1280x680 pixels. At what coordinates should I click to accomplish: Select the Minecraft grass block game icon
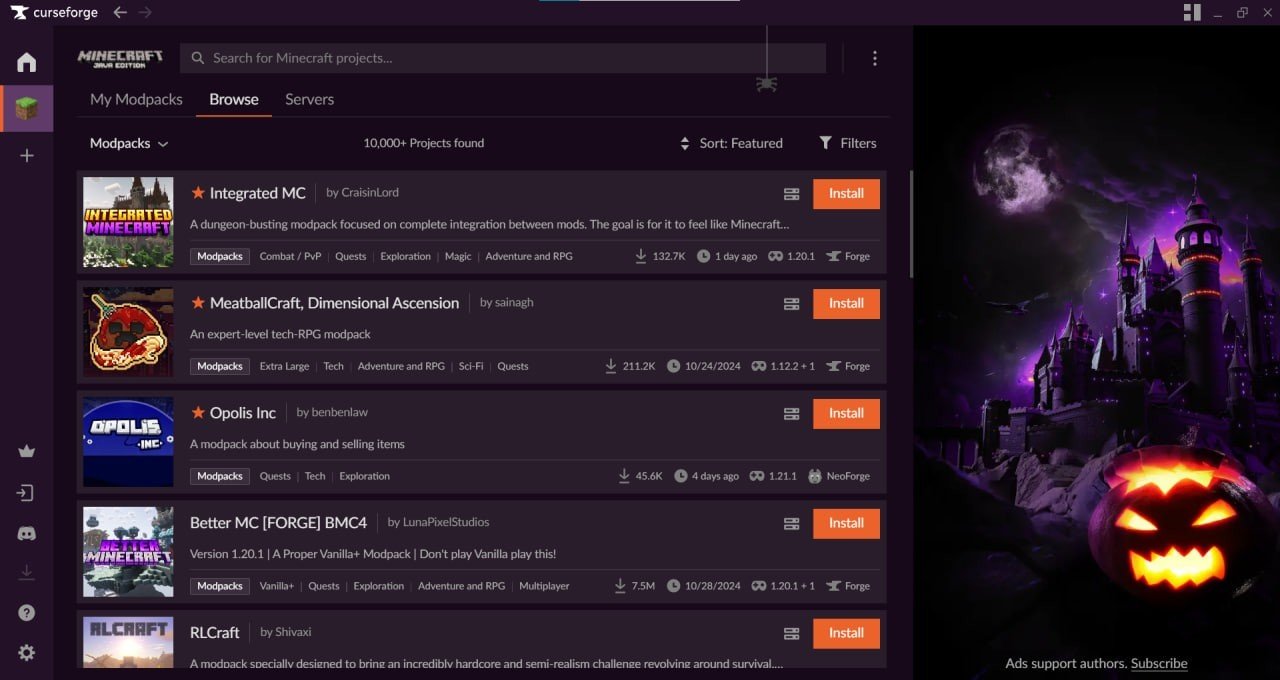27,108
